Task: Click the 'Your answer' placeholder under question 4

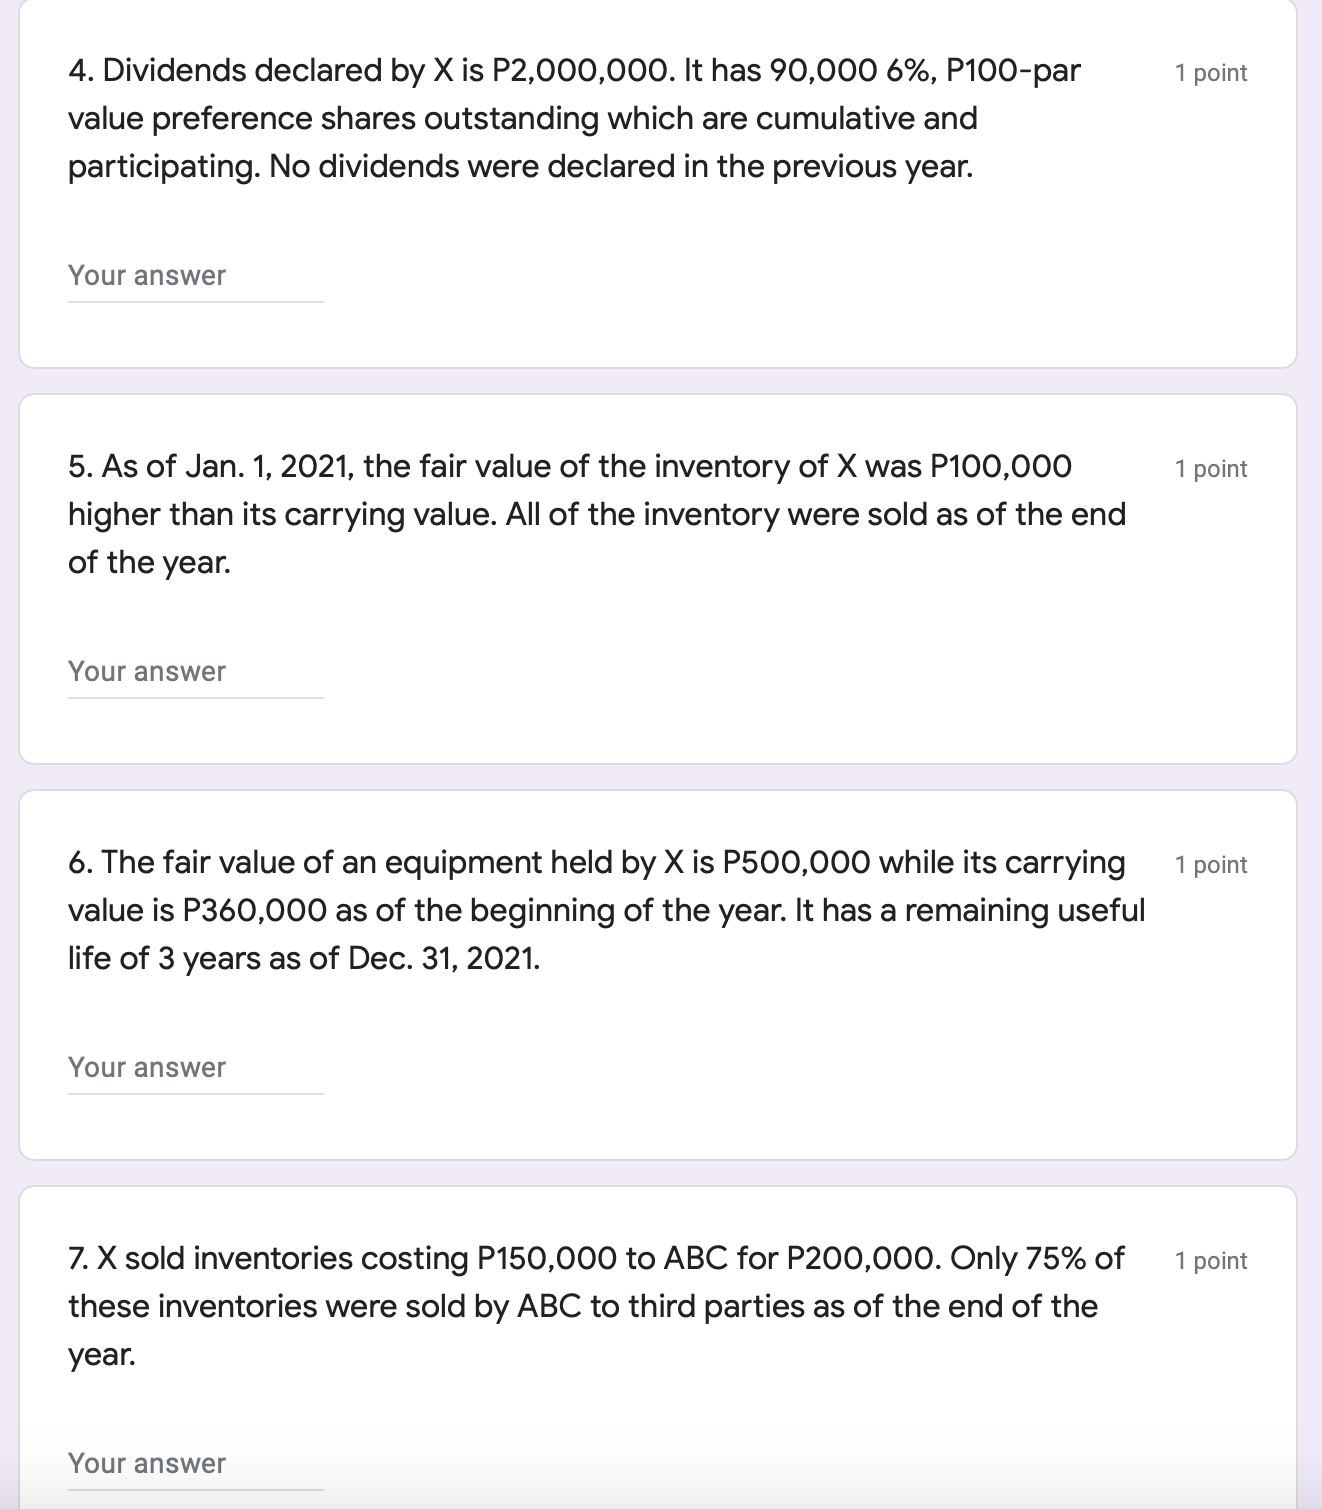Action: click(146, 275)
